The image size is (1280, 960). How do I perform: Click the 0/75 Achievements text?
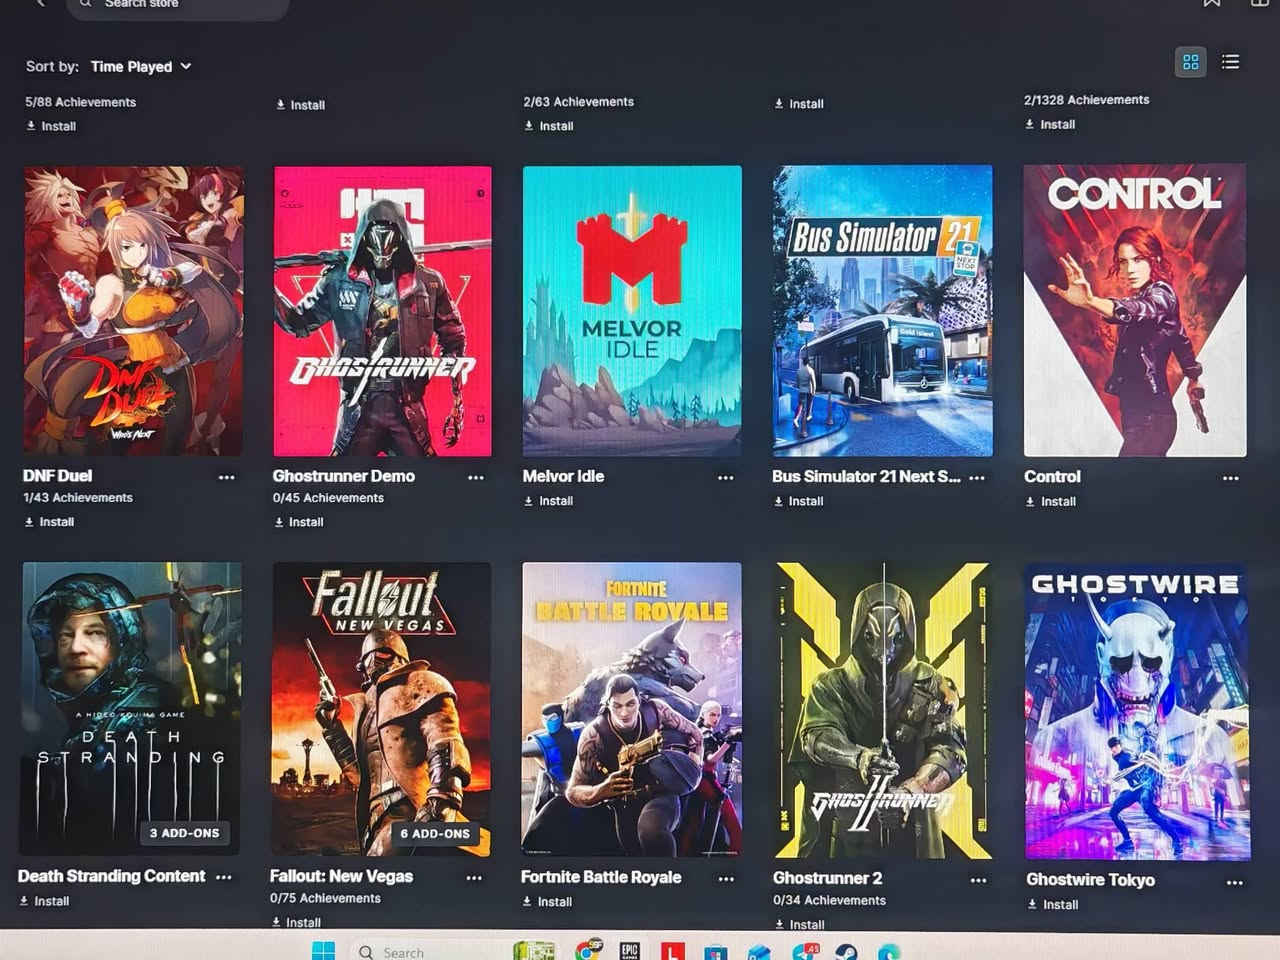pos(325,898)
